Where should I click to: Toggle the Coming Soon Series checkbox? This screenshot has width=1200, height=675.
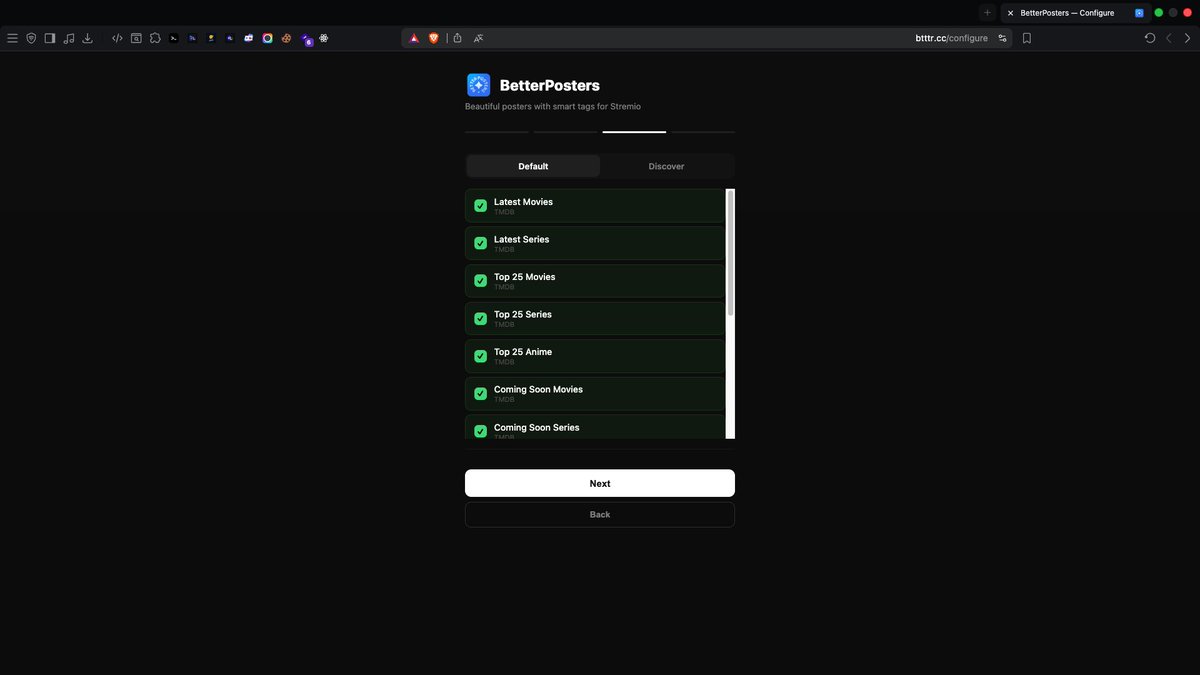point(480,431)
